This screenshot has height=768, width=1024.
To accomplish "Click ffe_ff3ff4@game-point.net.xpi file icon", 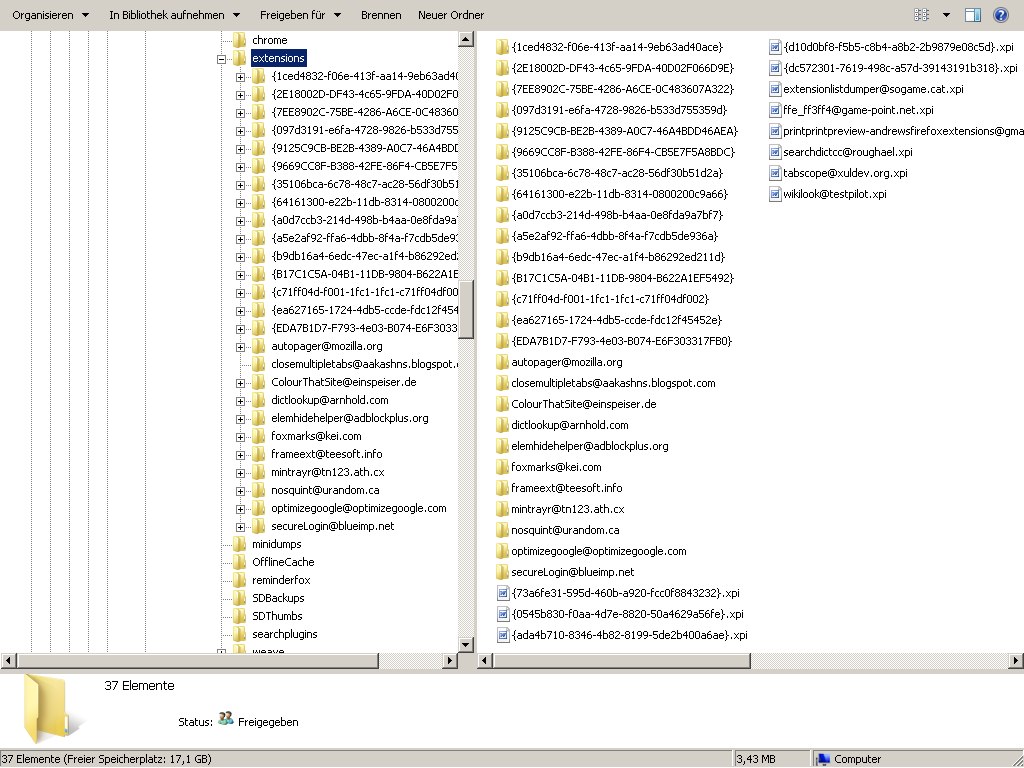I will 775,110.
